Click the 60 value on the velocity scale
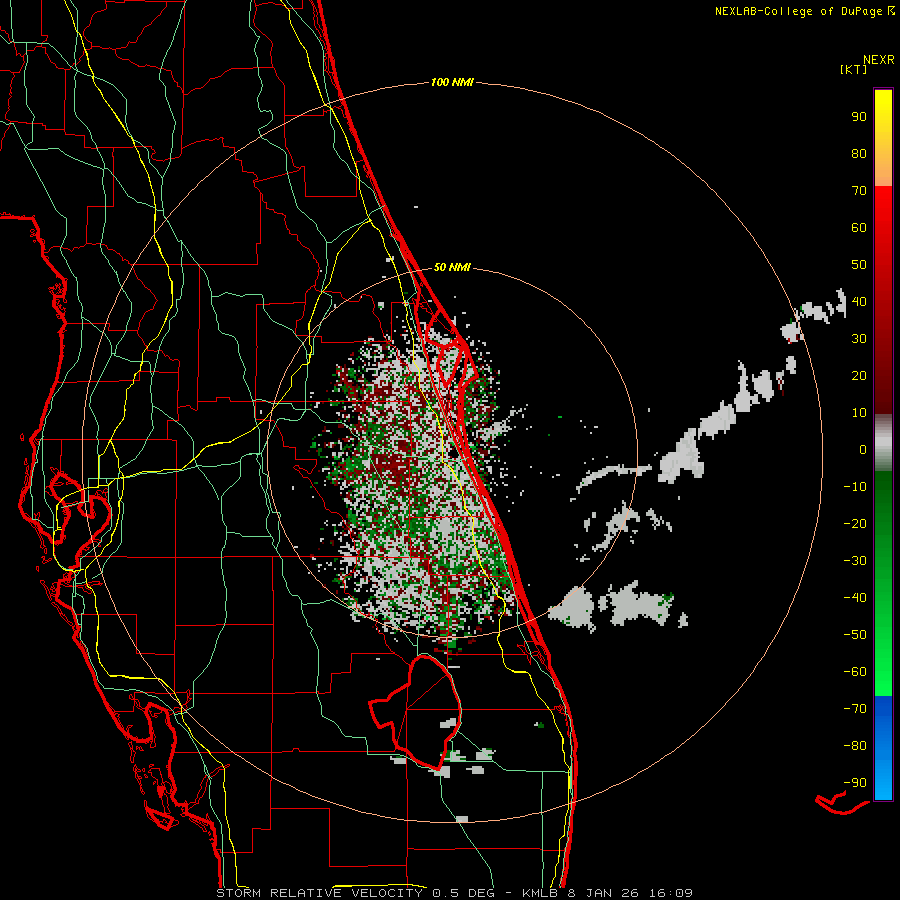 (859, 228)
